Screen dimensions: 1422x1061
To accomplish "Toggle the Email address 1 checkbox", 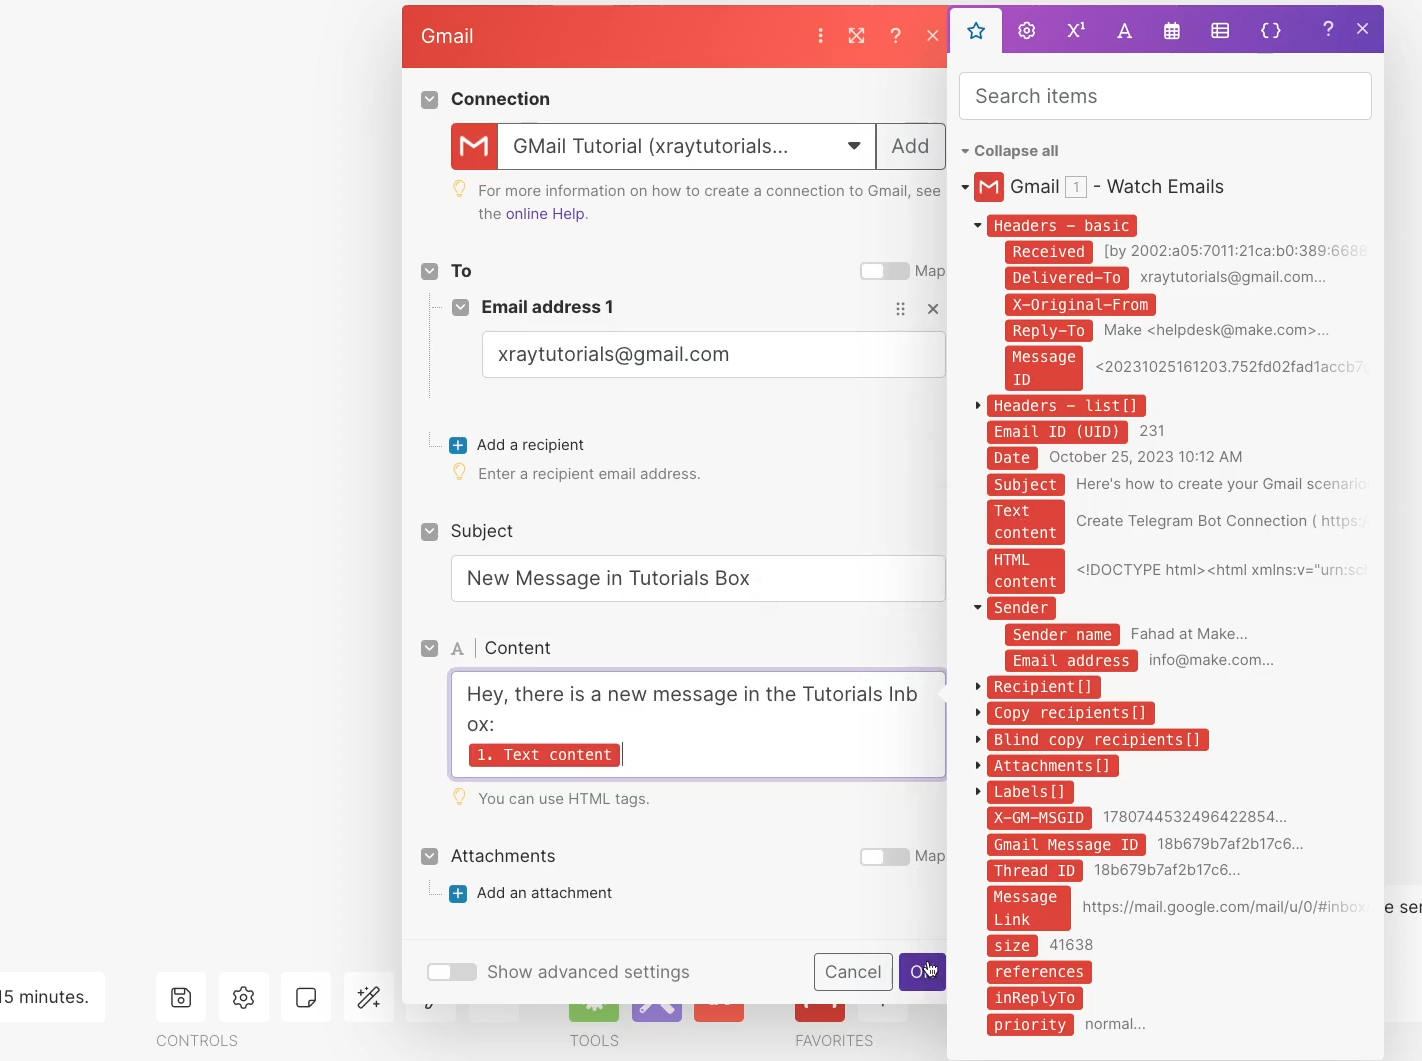I will point(461,307).
